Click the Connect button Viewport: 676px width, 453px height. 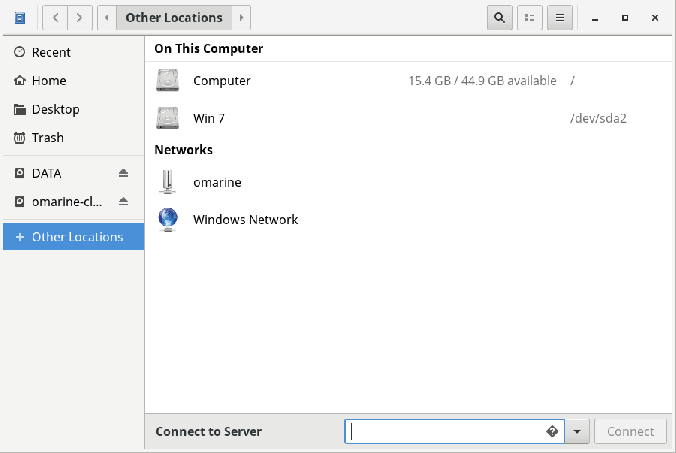pyautogui.click(x=630, y=432)
